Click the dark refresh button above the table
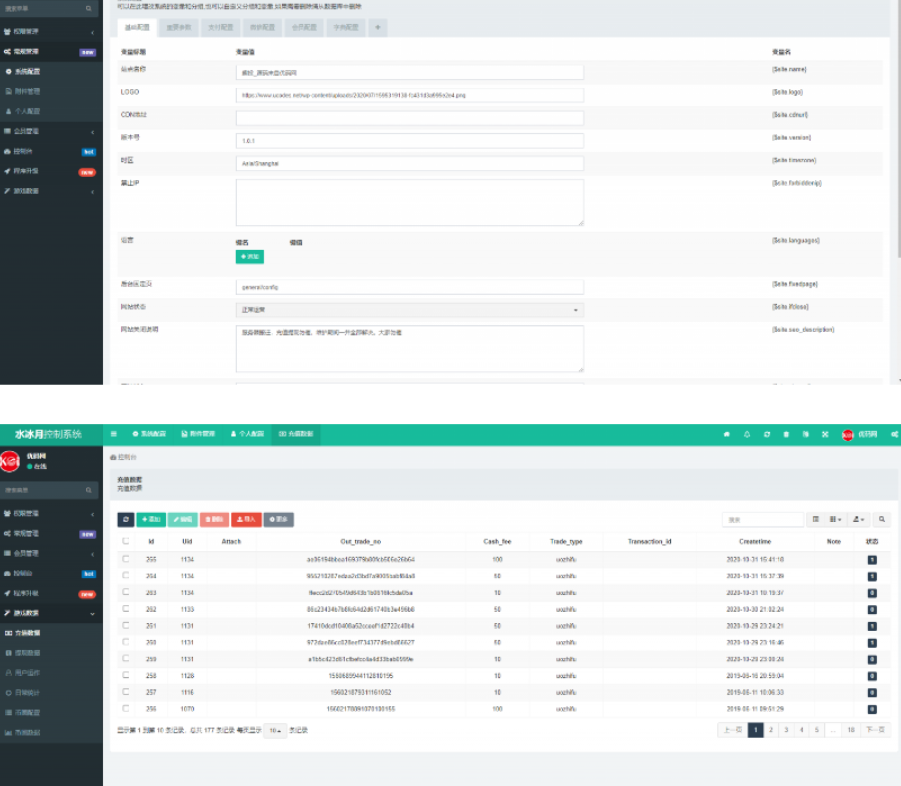The image size is (901, 786). point(126,519)
